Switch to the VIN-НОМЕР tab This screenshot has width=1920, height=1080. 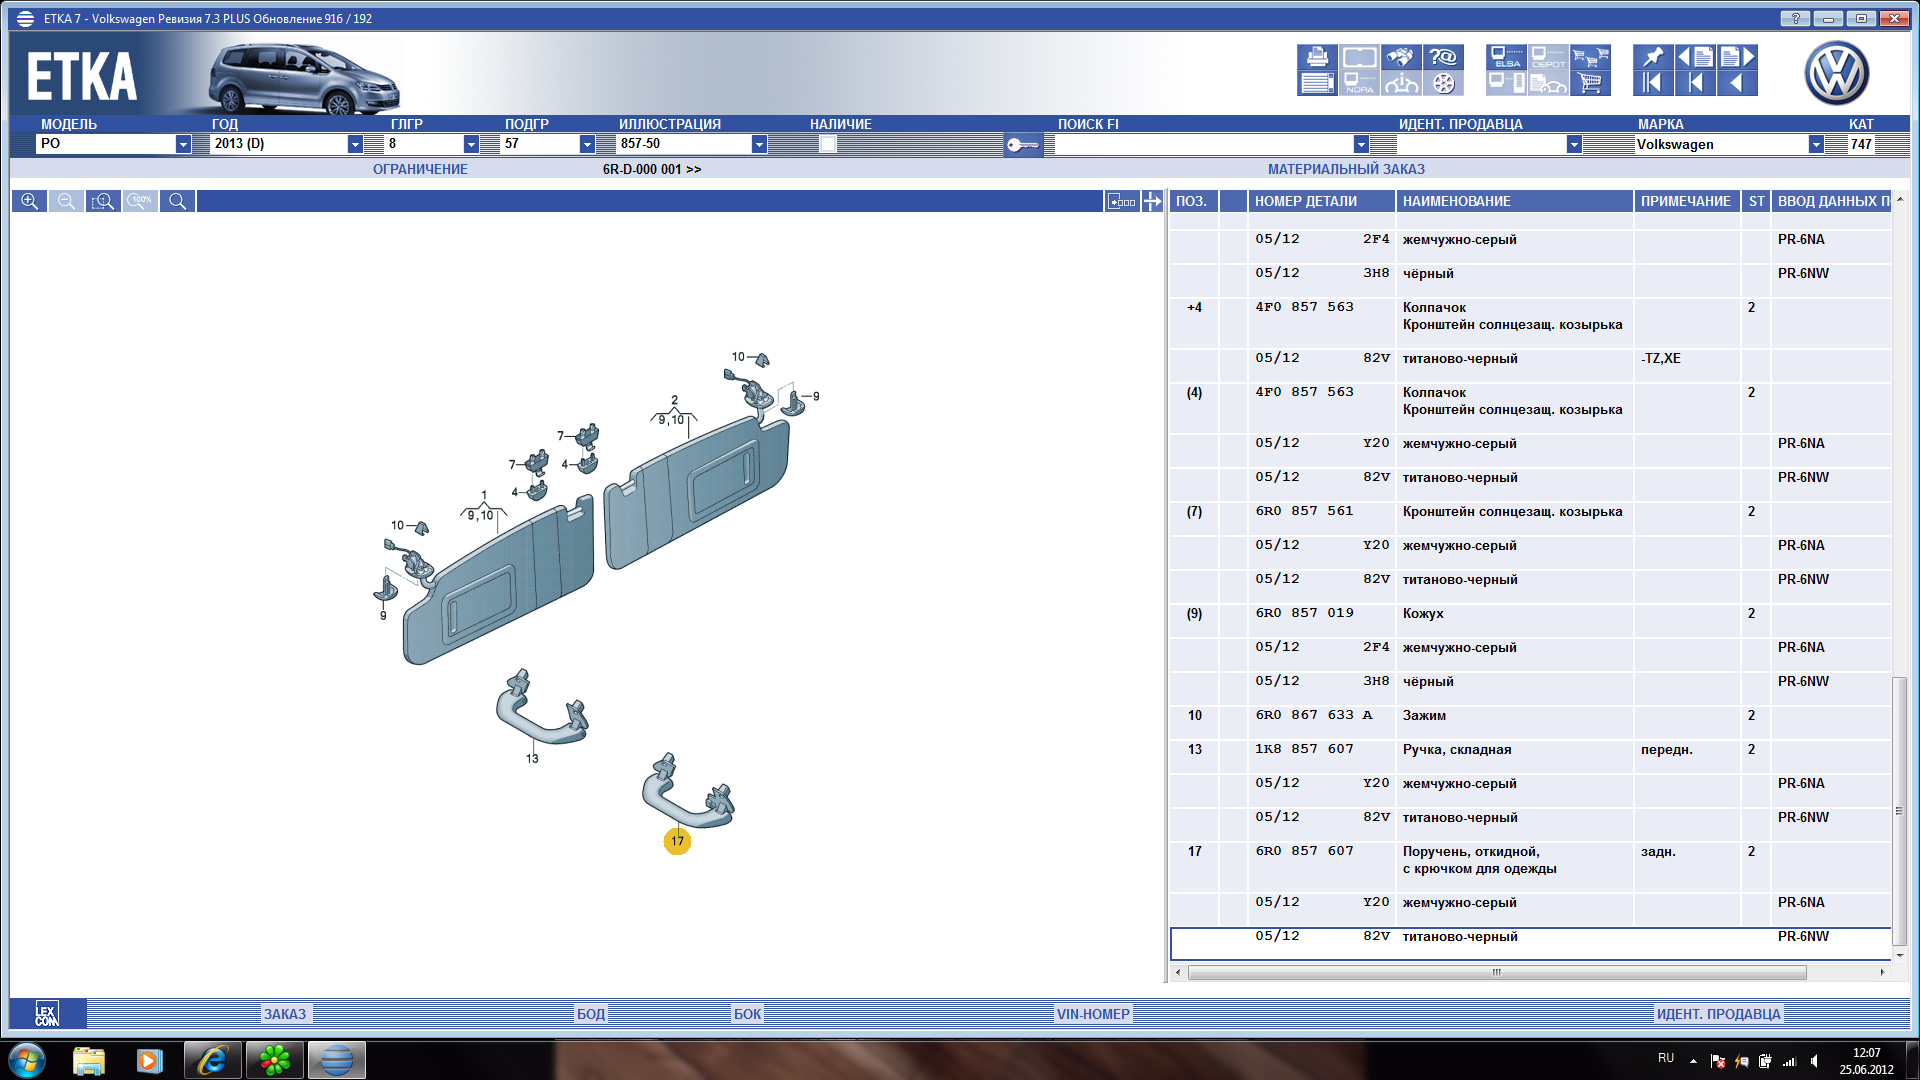[x=1093, y=1014]
